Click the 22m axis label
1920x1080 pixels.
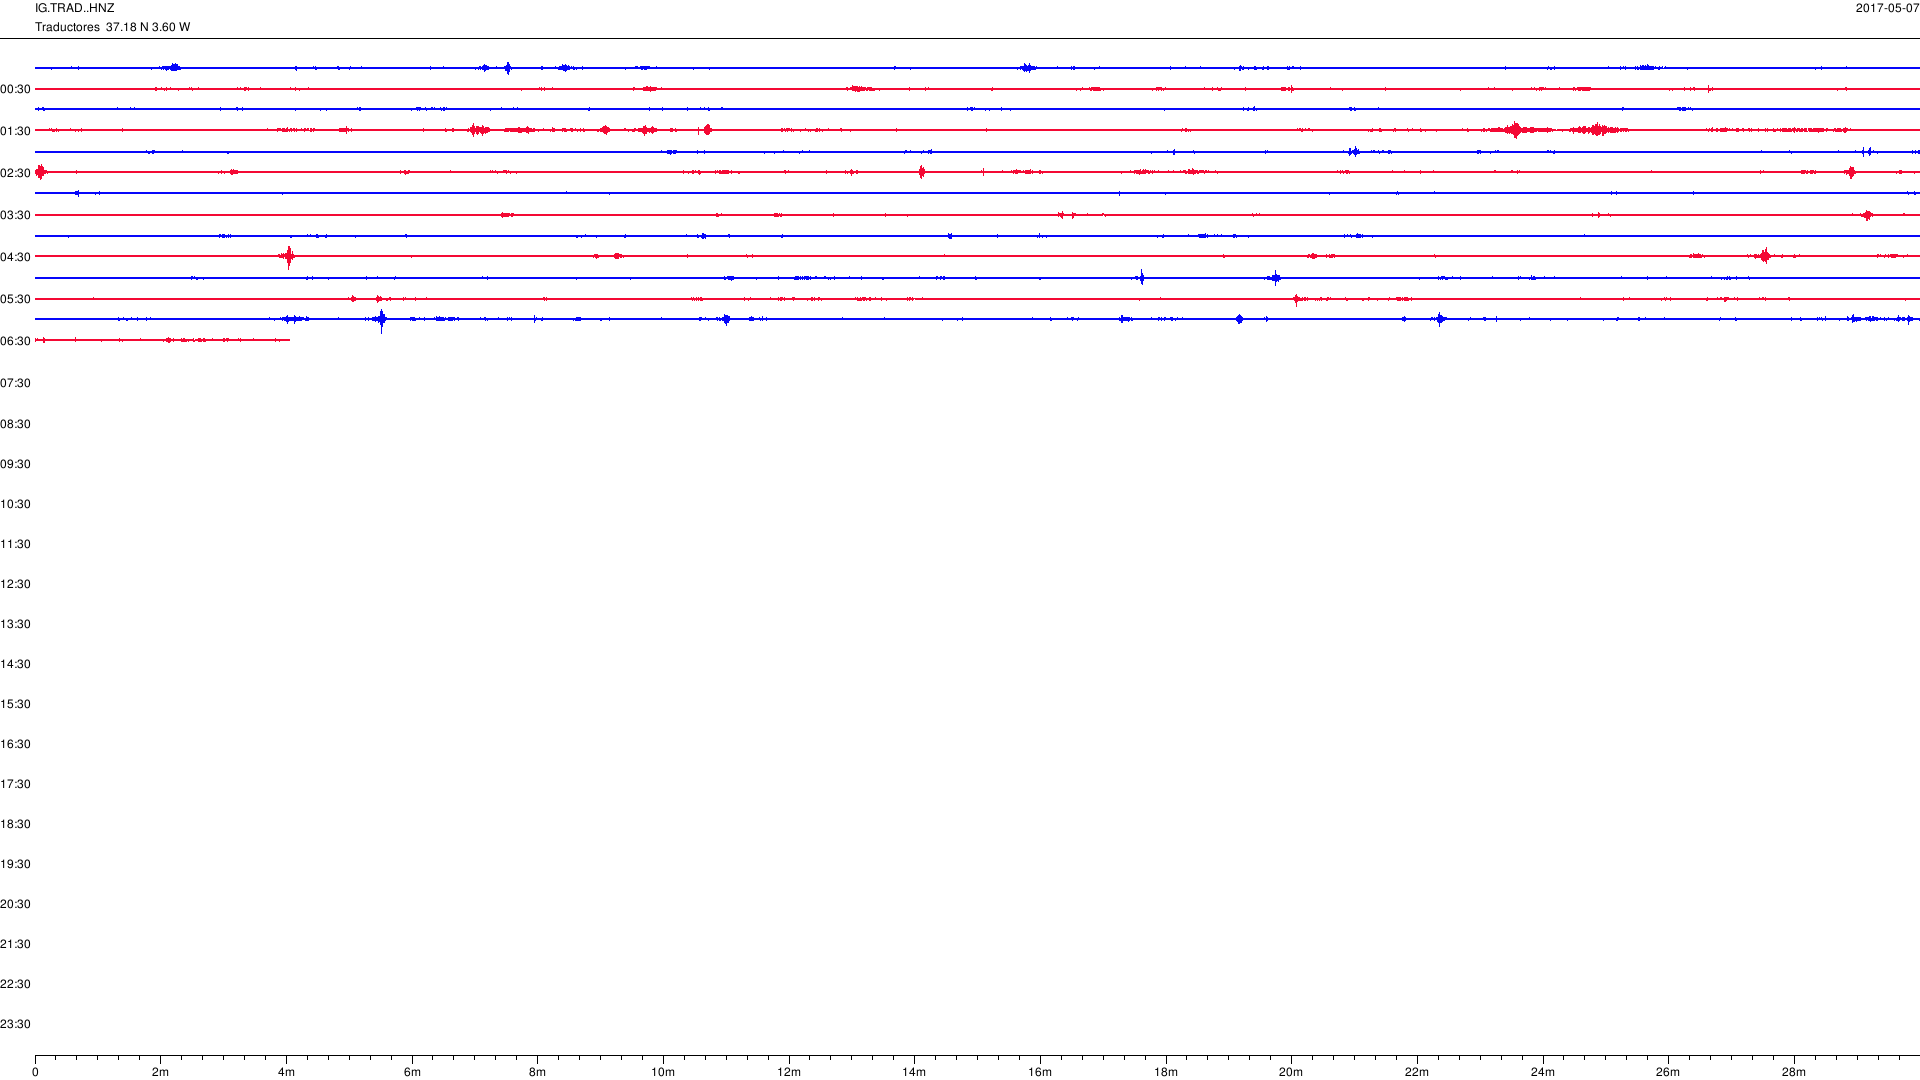pyautogui.click(x=1417, y=1072)
